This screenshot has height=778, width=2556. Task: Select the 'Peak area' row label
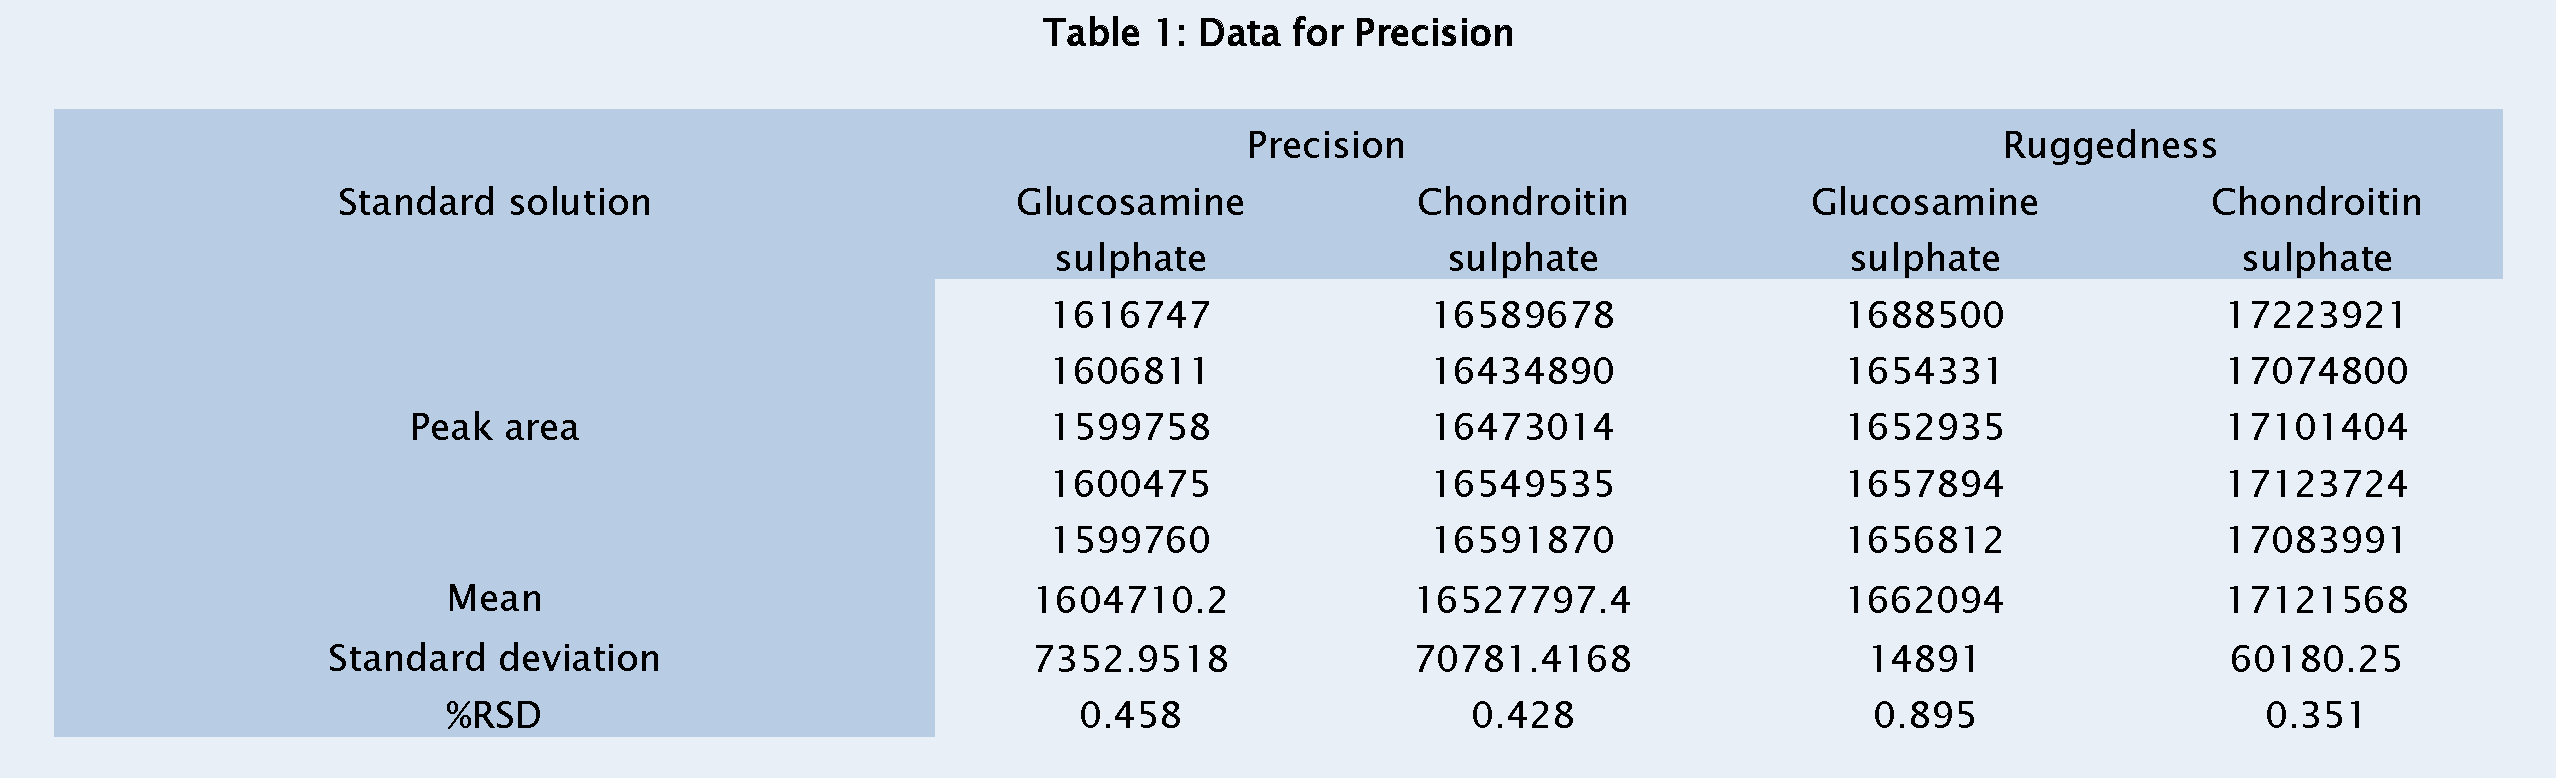coord(494,428)
